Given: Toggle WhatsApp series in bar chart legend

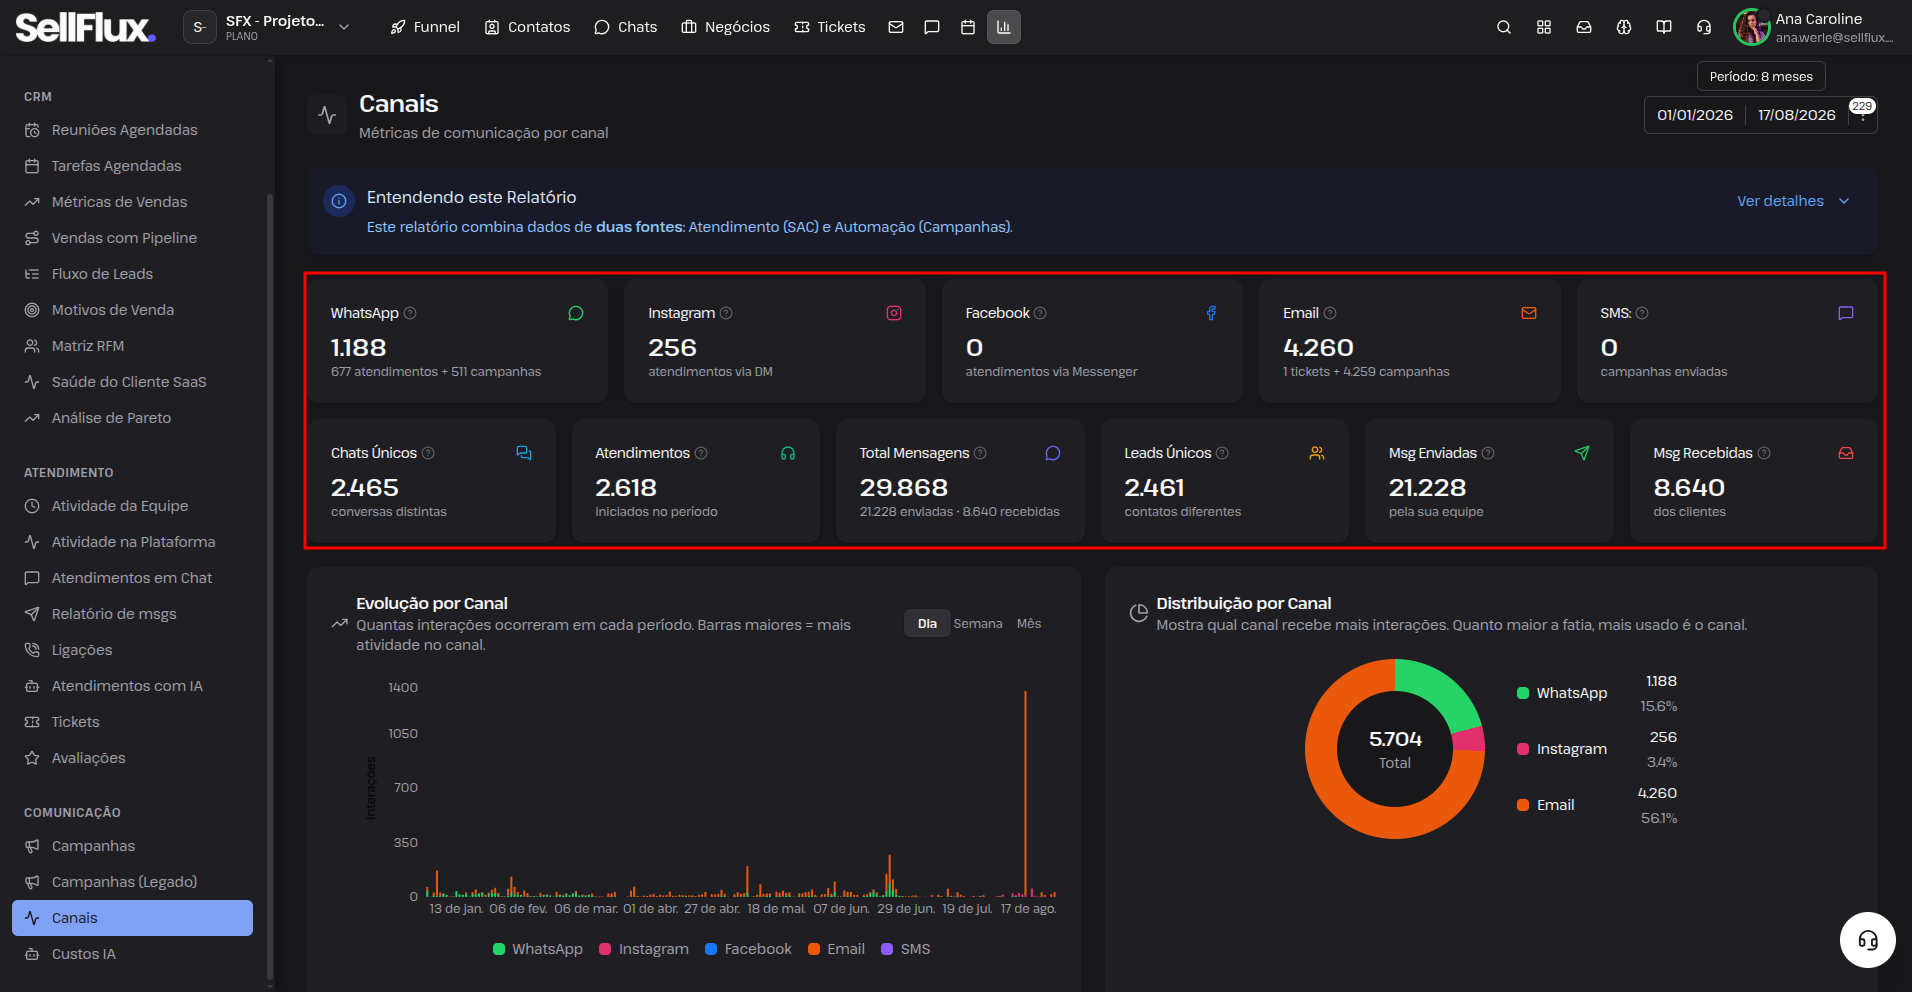Looking at the screenshot, I should [538, 949].
